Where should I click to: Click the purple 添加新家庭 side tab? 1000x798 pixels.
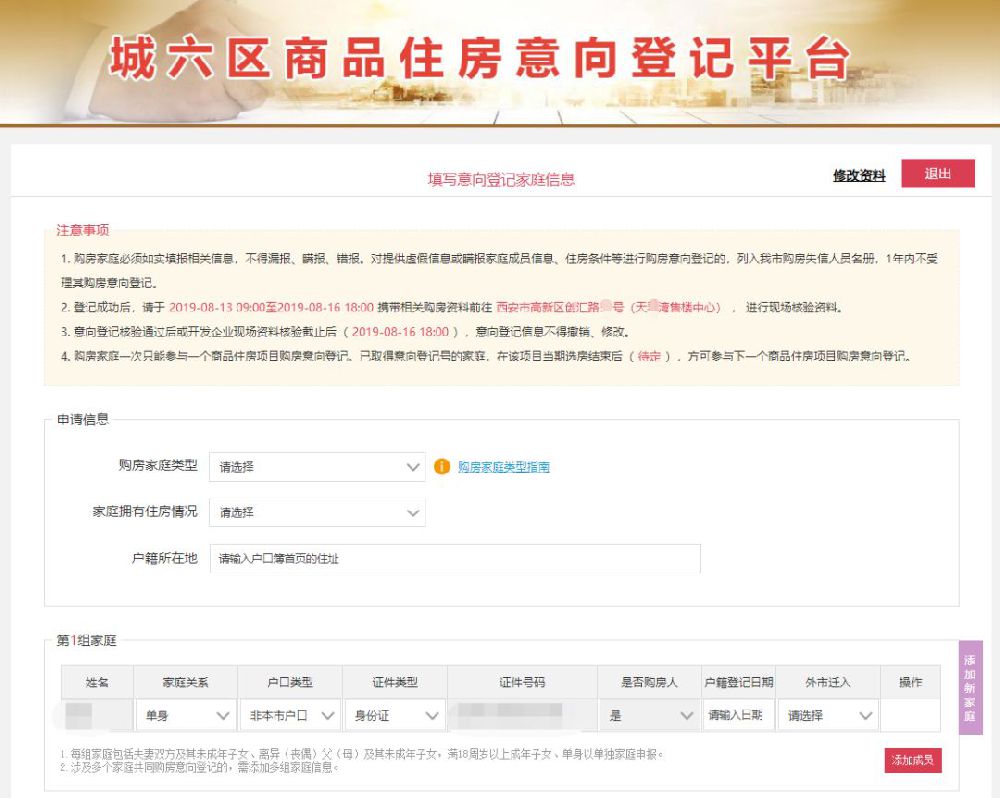[x=970, y=688]
